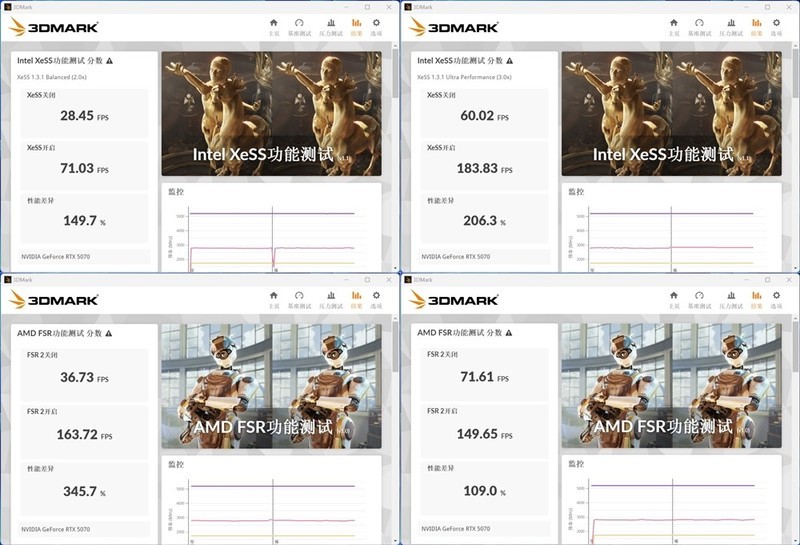Open Benchmarks gauge icon in XeSS Balanced window
Screen dimensions: 800x545
pyautogui.click(x=299, y=23)
